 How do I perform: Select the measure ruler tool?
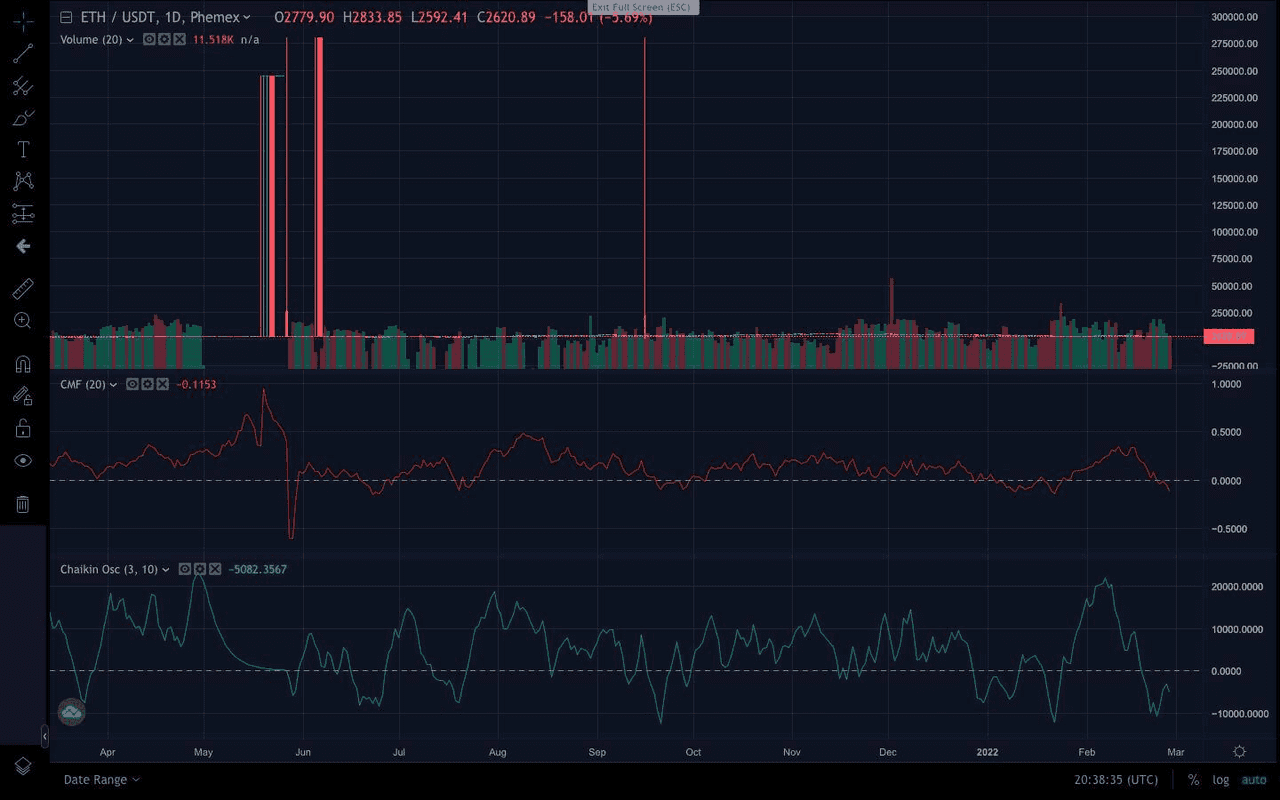click(x=22, y=288)
